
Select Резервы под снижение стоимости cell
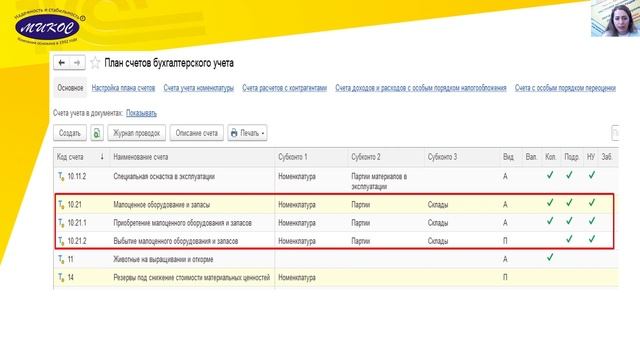pyautogui.click(x=192, y=278)
